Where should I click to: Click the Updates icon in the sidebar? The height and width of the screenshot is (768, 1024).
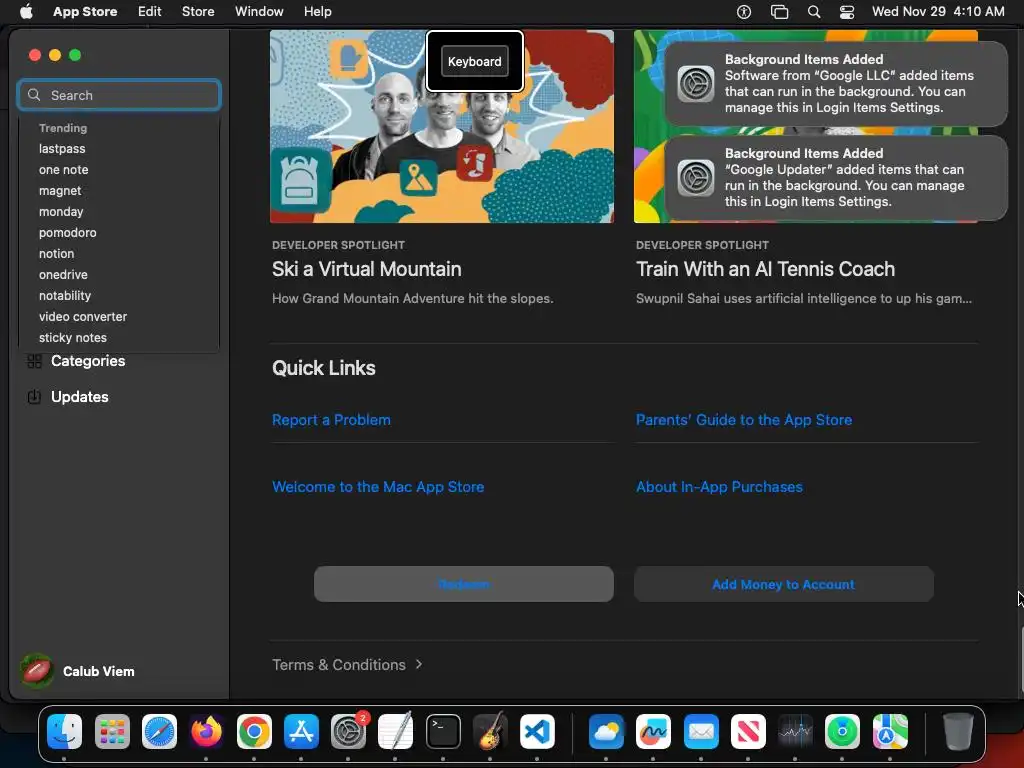34,396
